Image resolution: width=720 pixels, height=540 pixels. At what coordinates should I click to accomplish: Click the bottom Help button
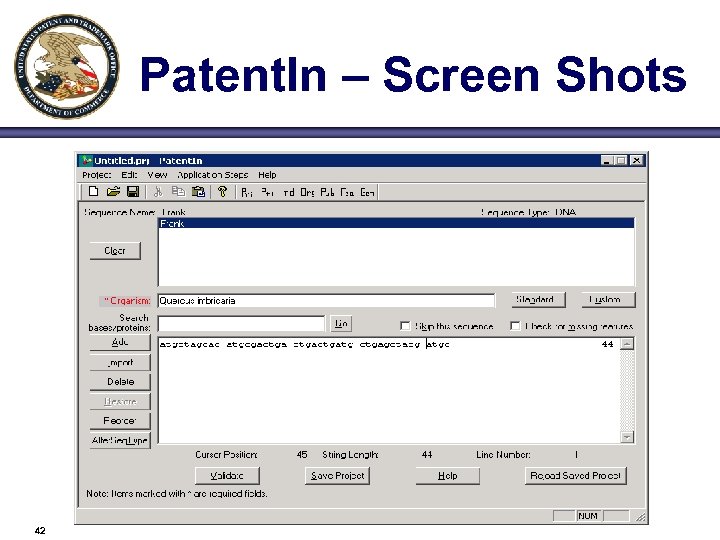click(x=448, y=476)
